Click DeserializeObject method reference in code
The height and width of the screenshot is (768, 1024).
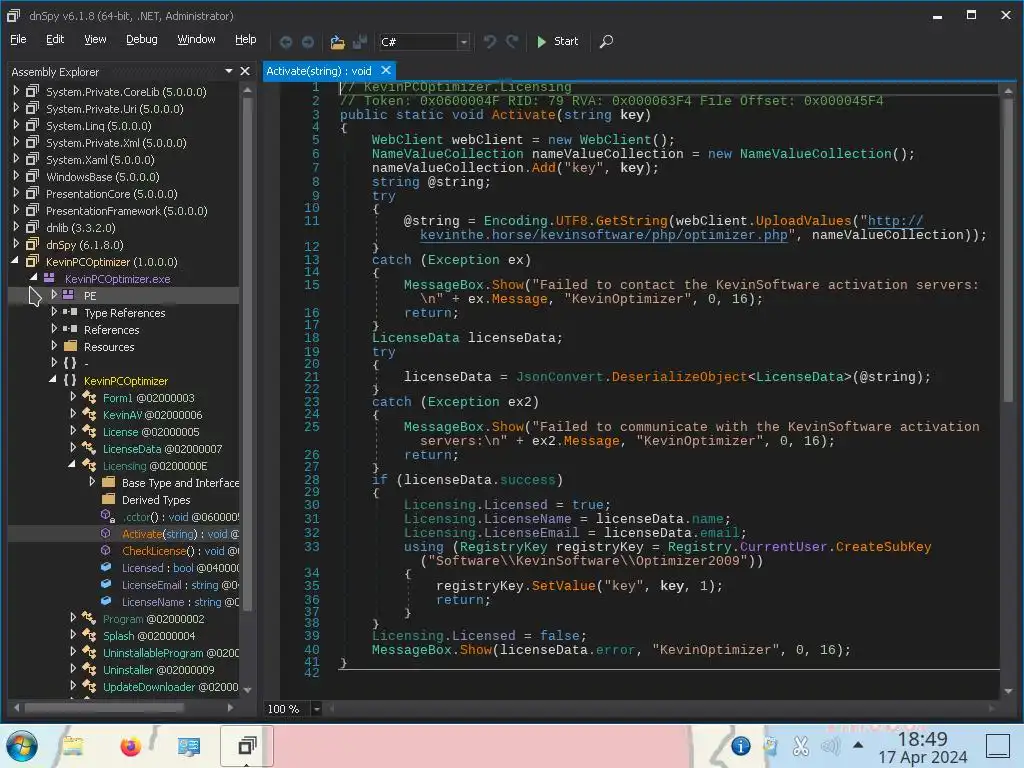pyautogui.click(x=679, y=377)
